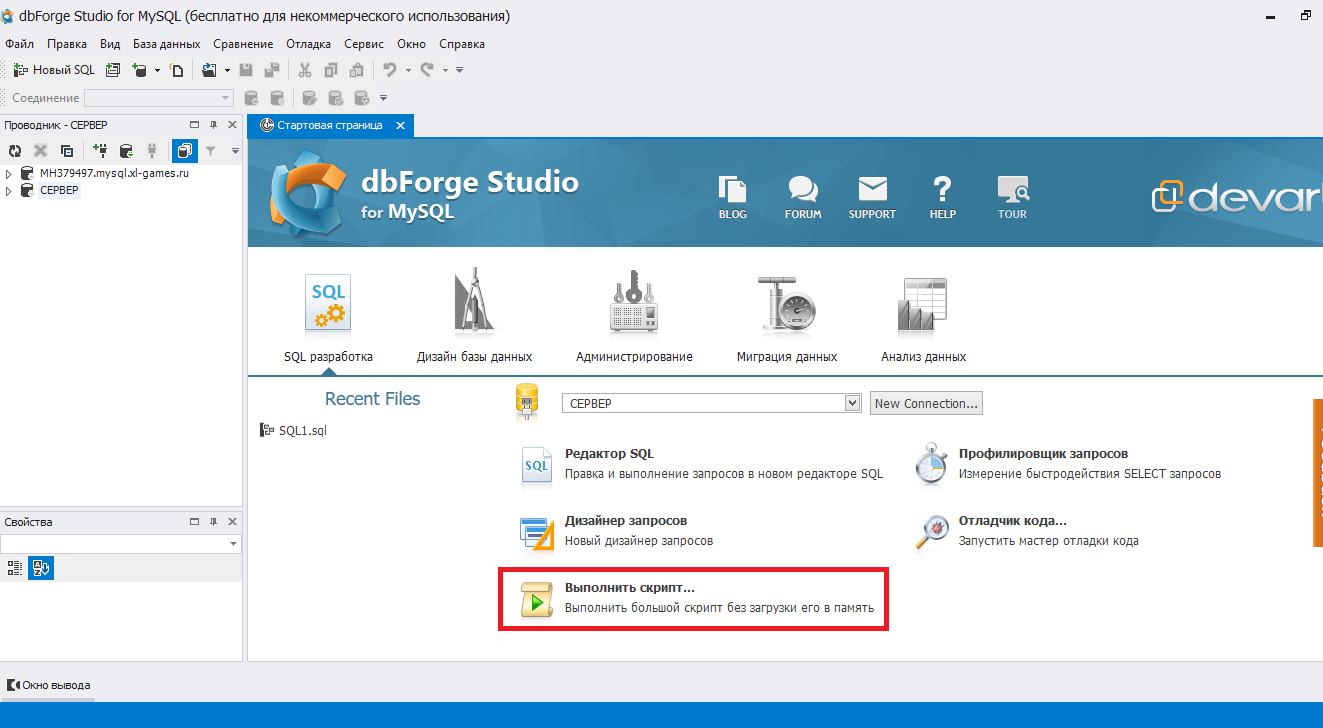The height and width of the screenshot is (728, 1323).
Task: Open the Соединение connection combo box
Action: pyautogui.click(x=158, y=98)
